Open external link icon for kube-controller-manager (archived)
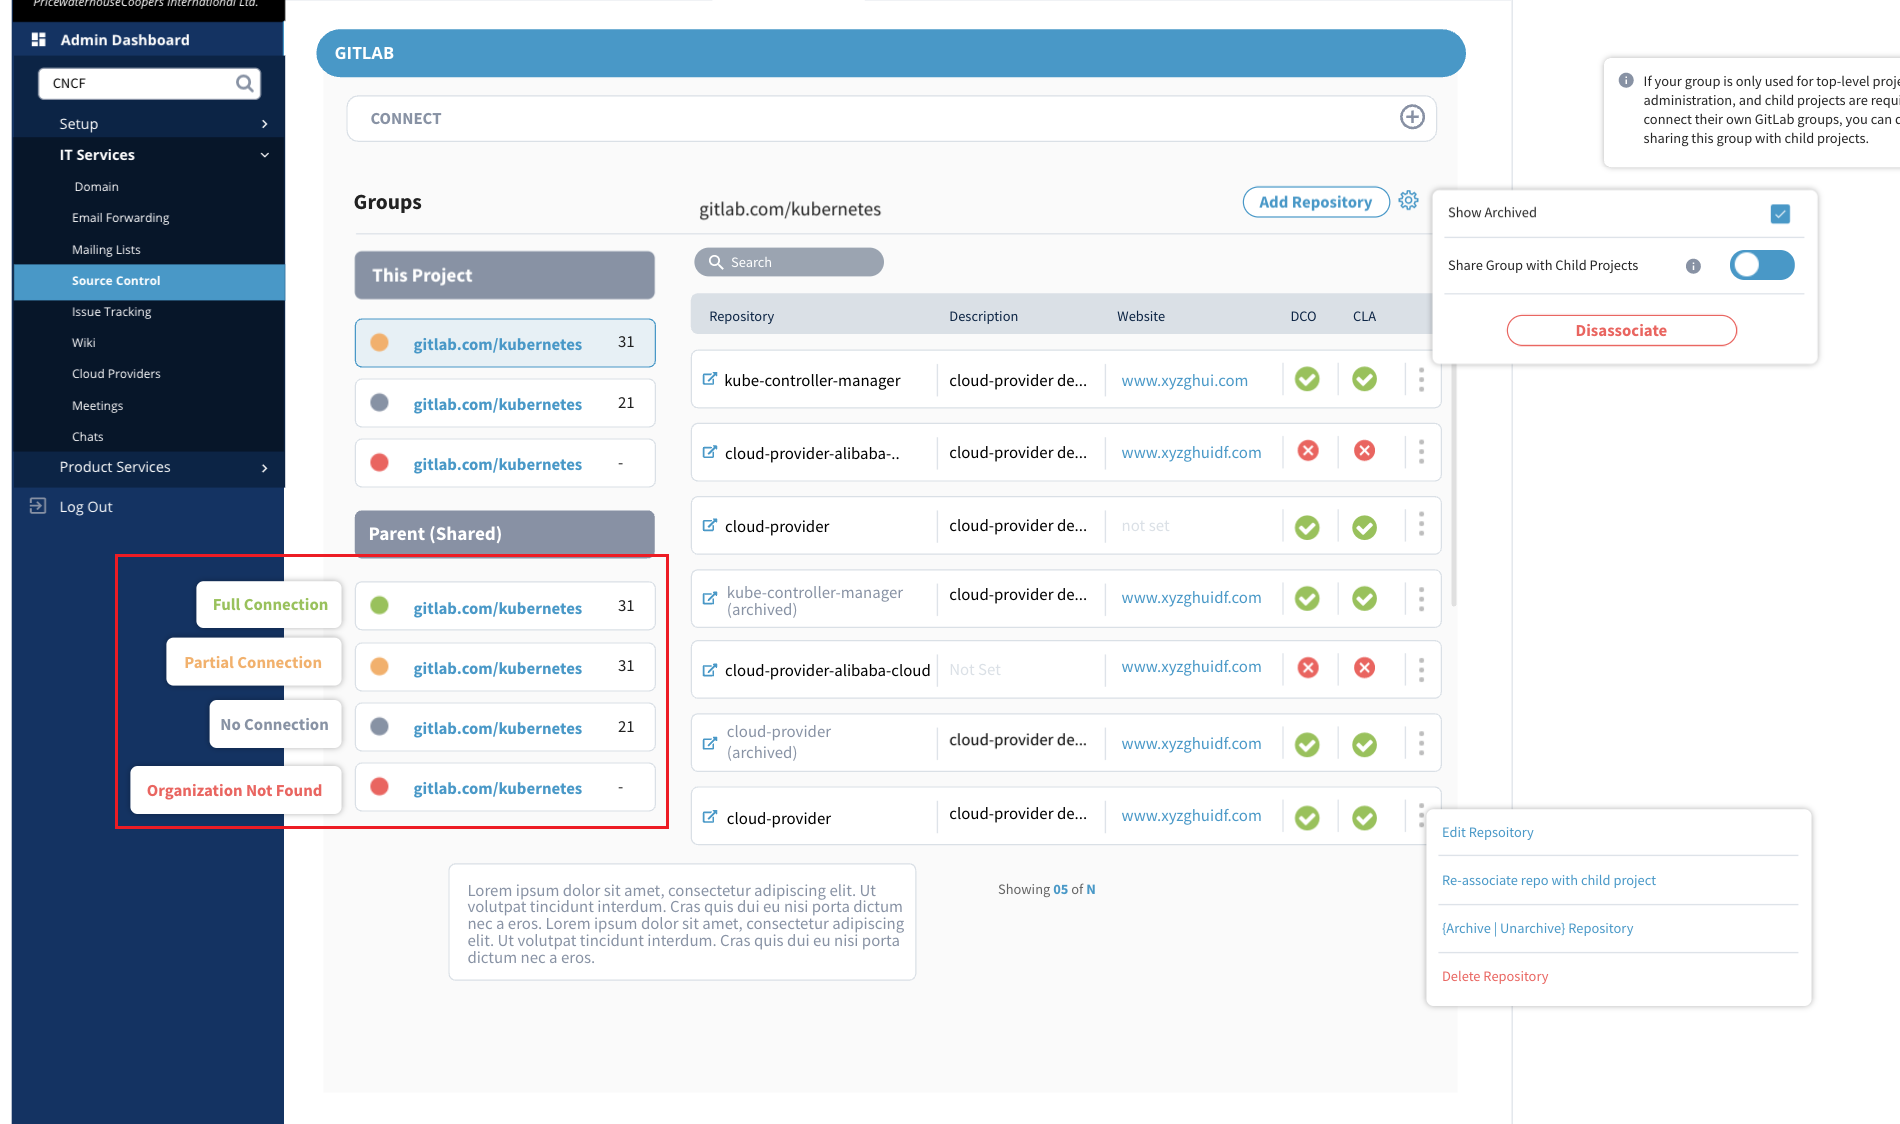 pyautogui.click(x=709, y=598)
